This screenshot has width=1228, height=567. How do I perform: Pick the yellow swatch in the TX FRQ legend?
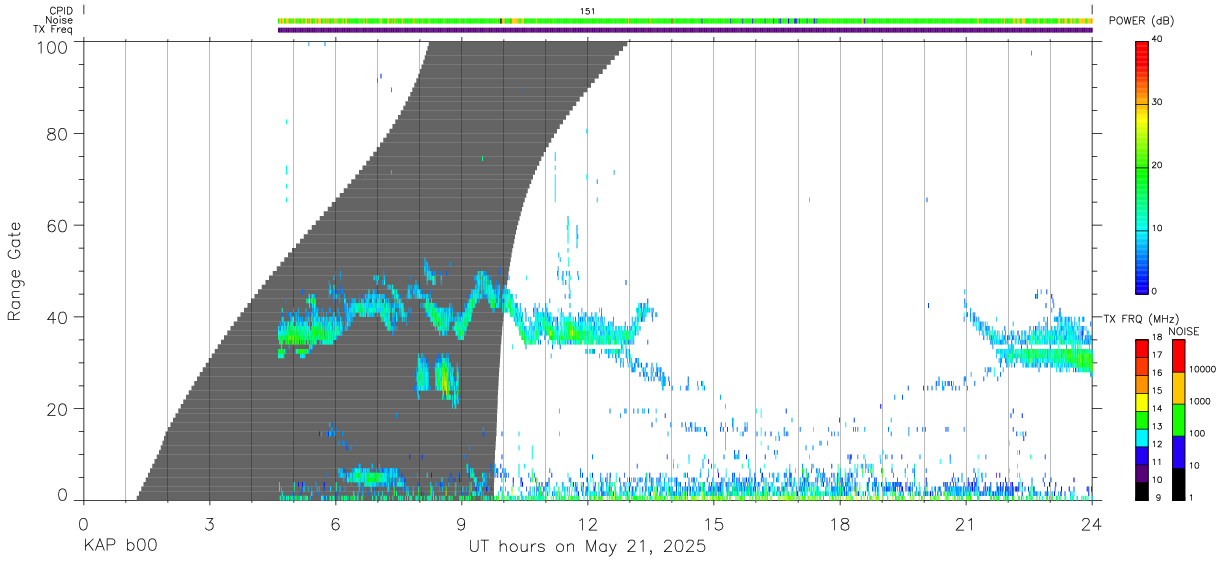(x=1143, y=402)
